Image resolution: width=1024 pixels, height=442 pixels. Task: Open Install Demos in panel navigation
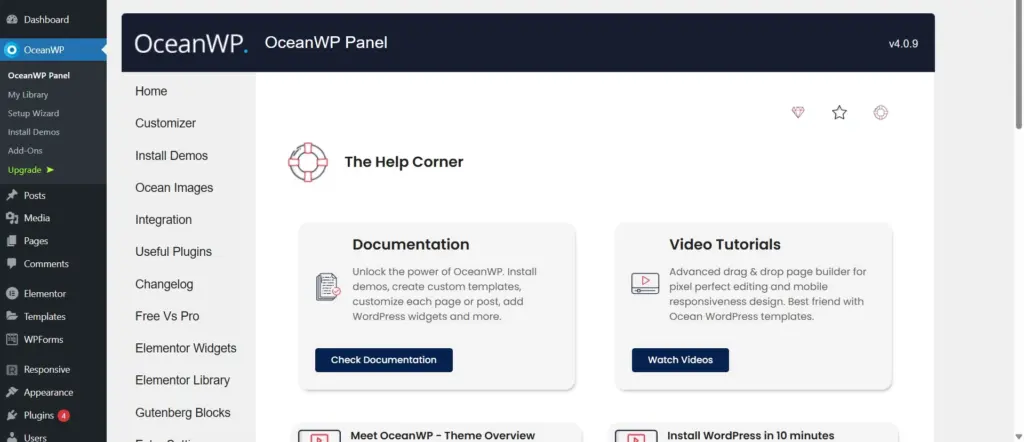(x=171, y=155)
